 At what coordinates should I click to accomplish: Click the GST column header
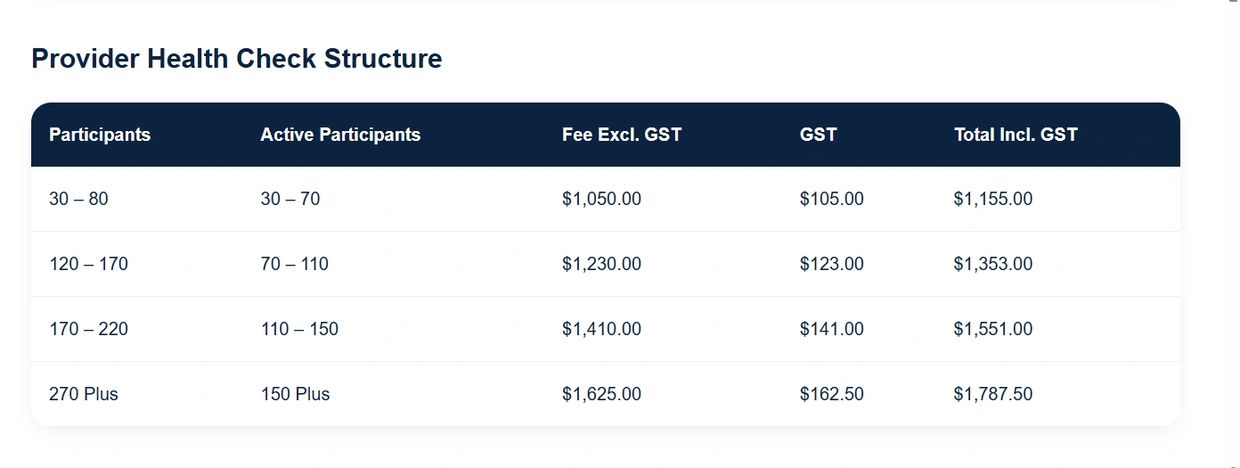(818, 134)
